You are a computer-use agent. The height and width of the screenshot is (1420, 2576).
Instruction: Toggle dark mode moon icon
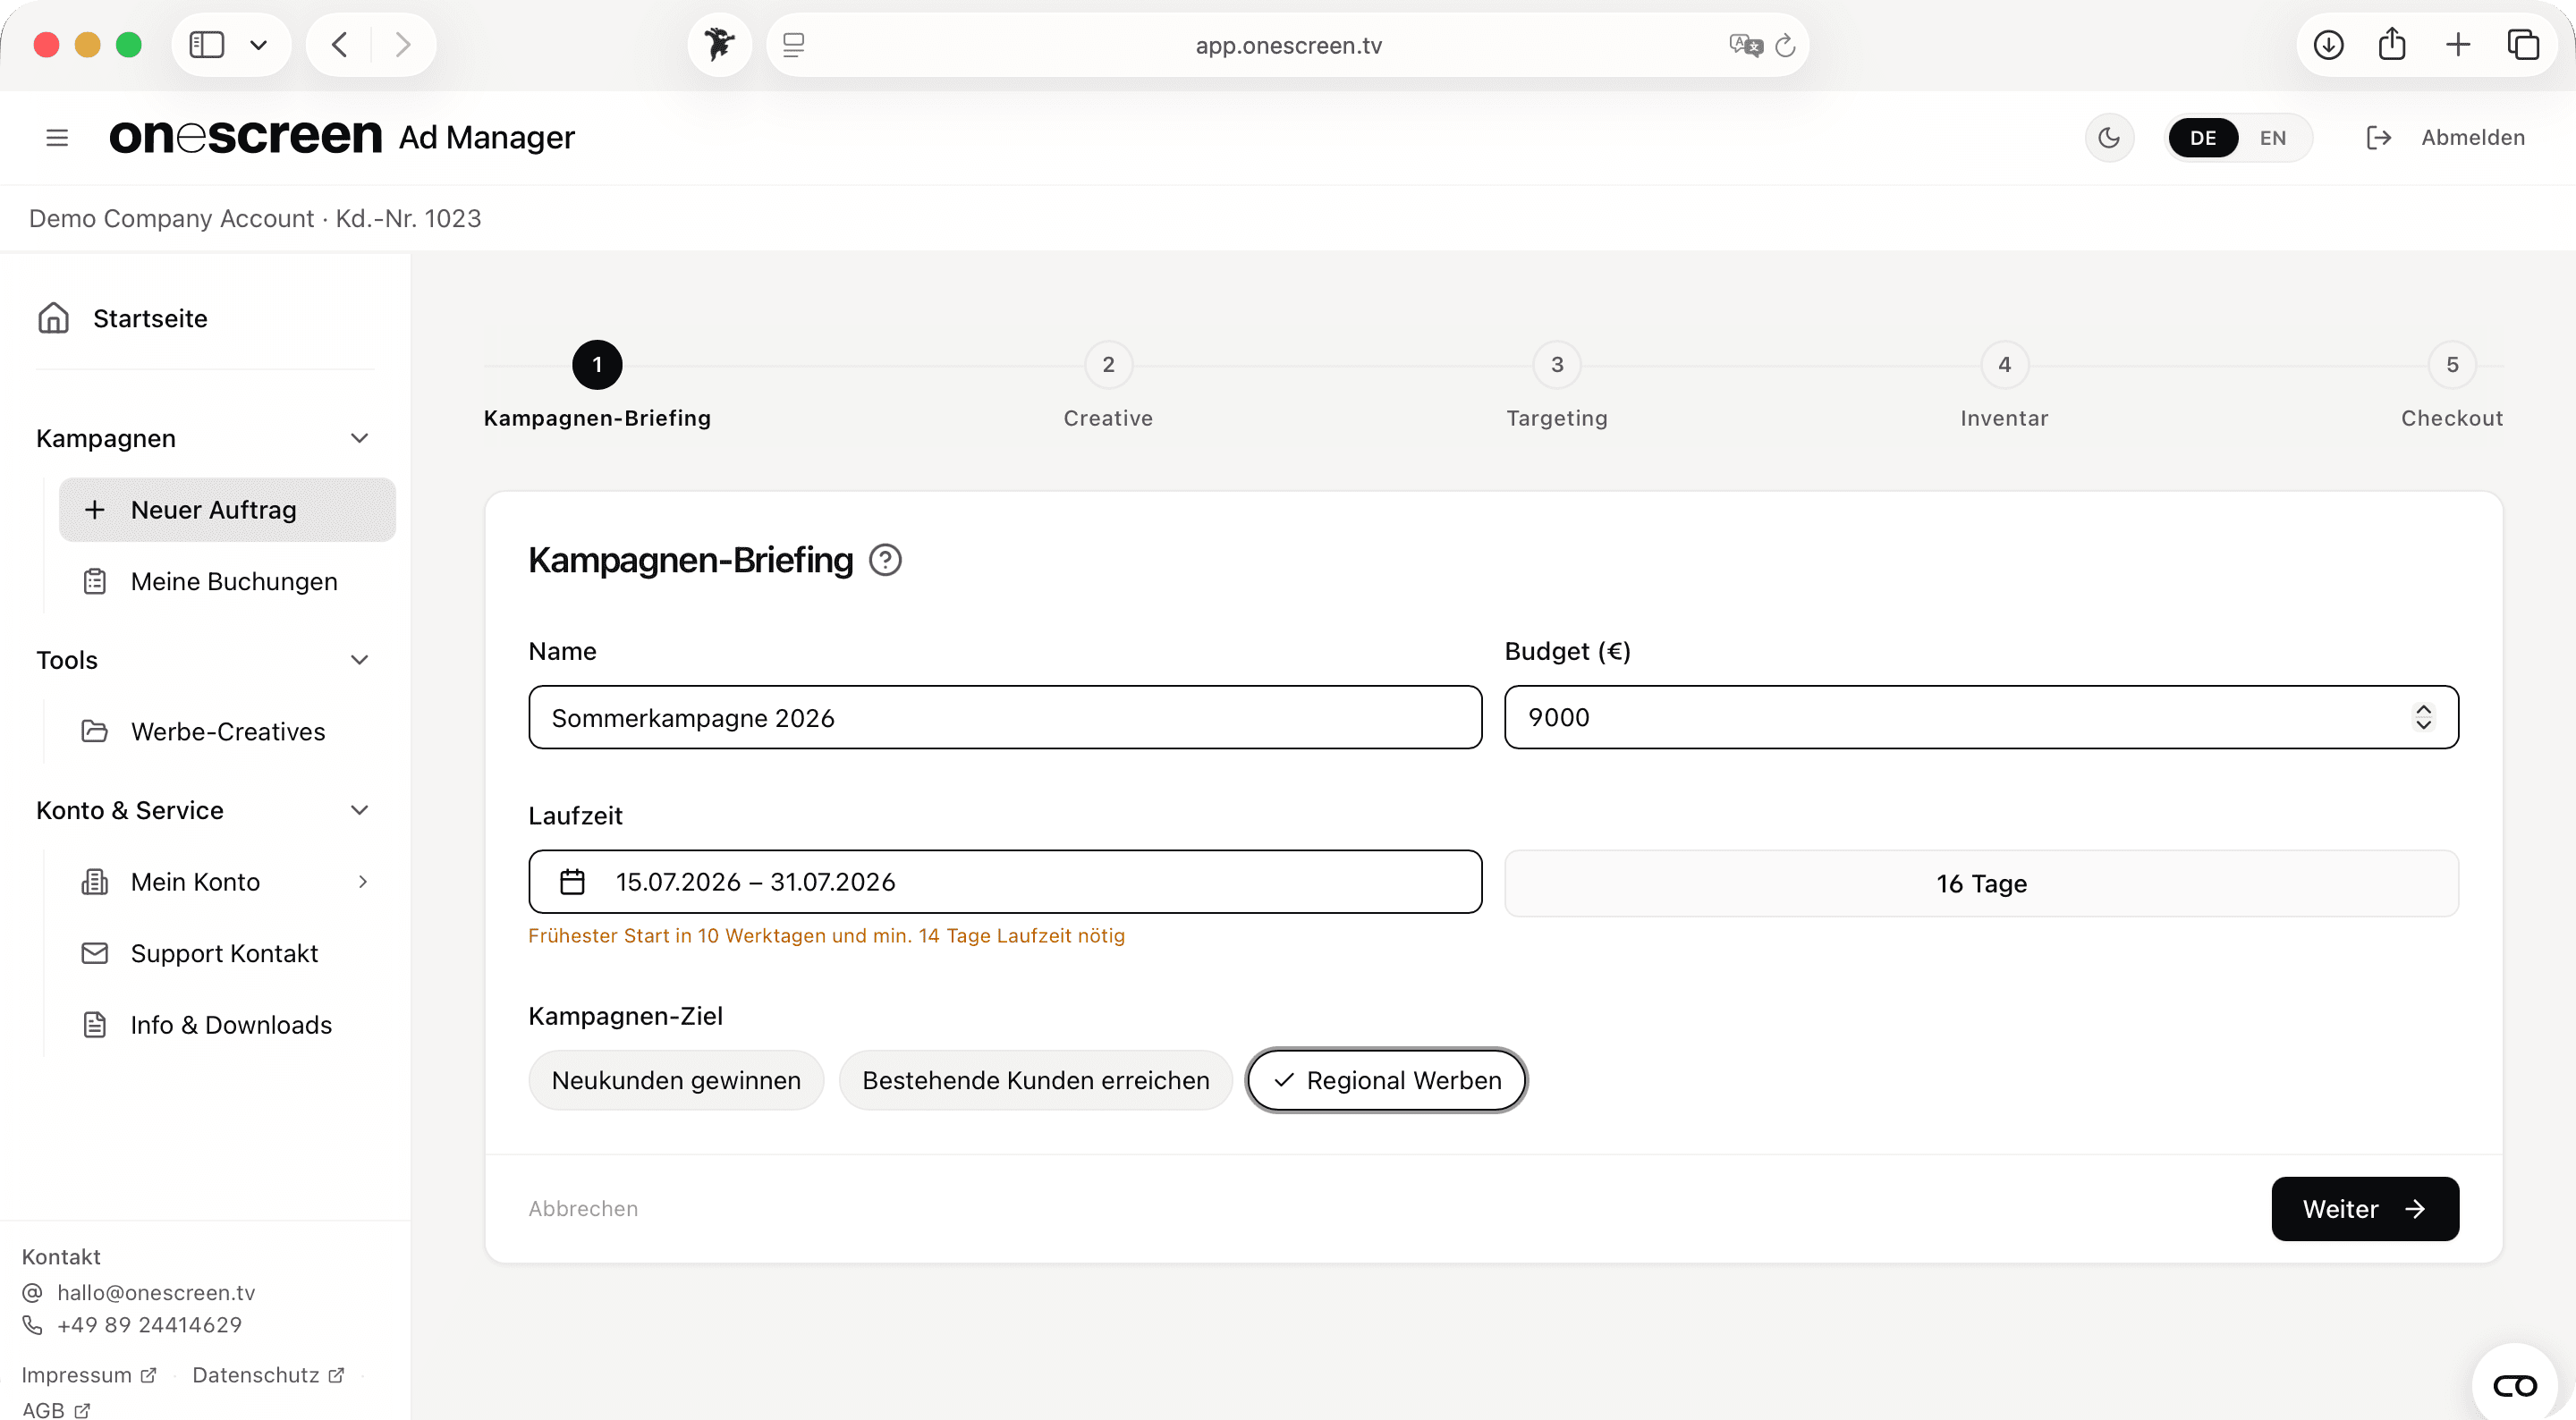[2109, 138]
